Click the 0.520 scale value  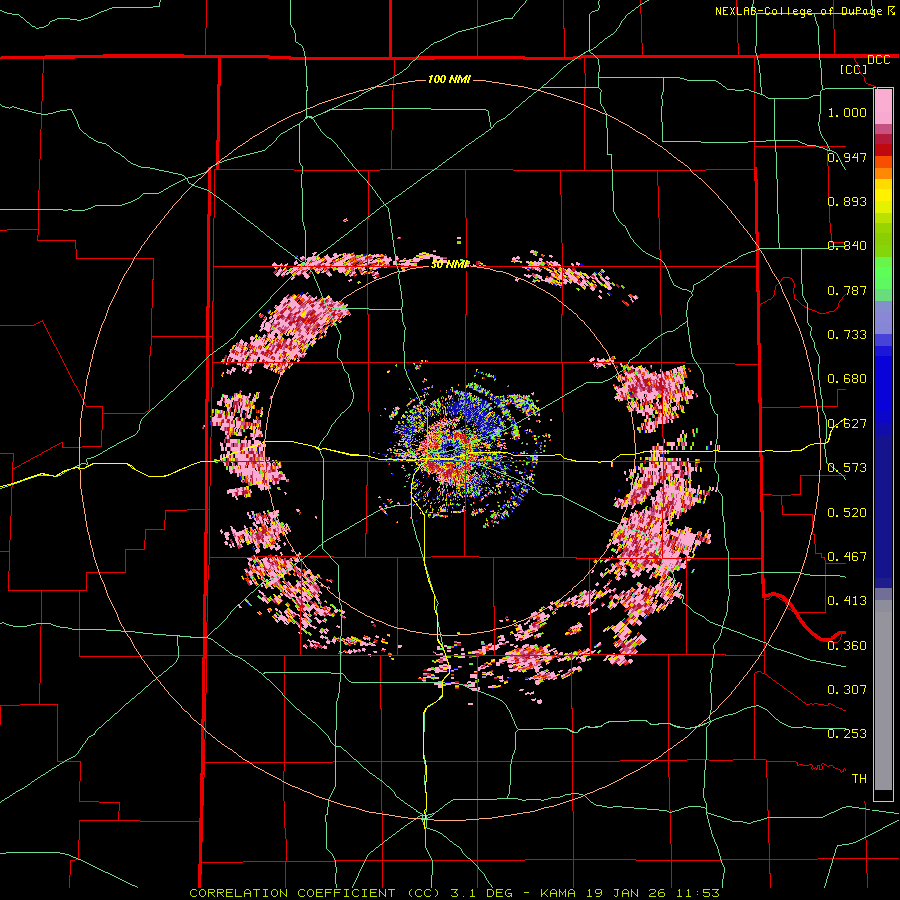coord(847,513)
